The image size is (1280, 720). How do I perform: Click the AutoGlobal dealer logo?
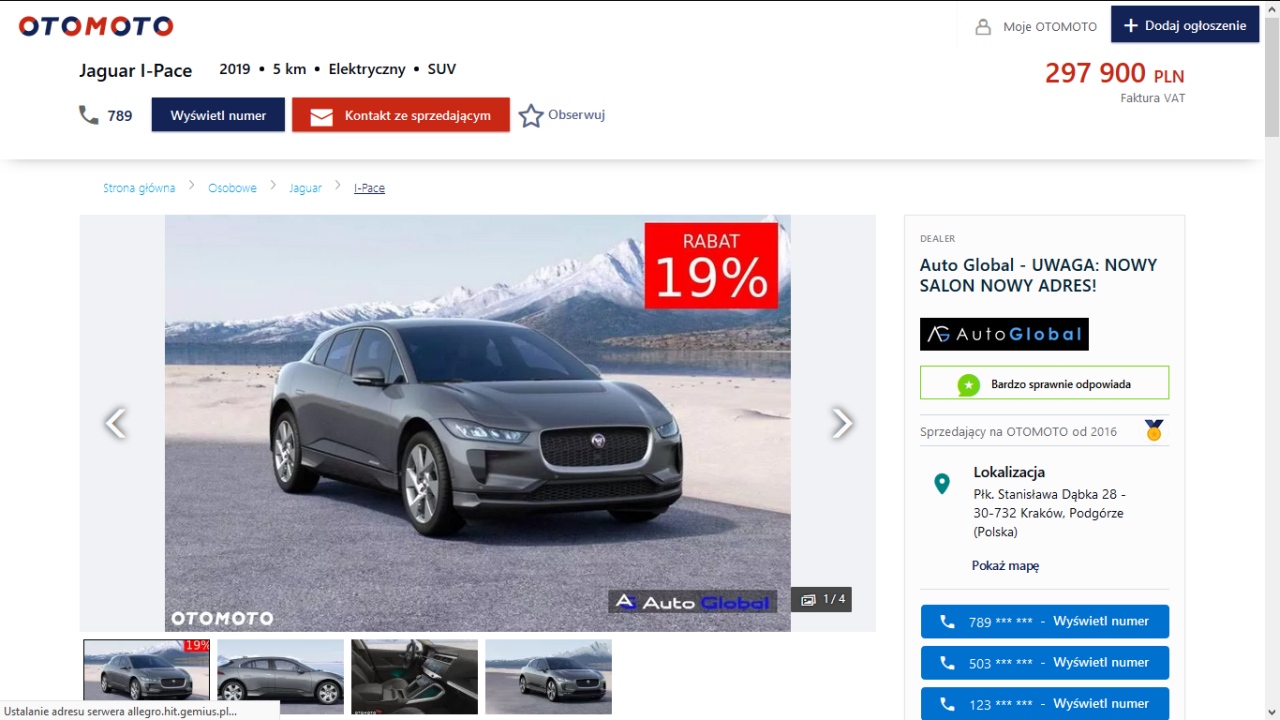click(x=1004, y=334)
